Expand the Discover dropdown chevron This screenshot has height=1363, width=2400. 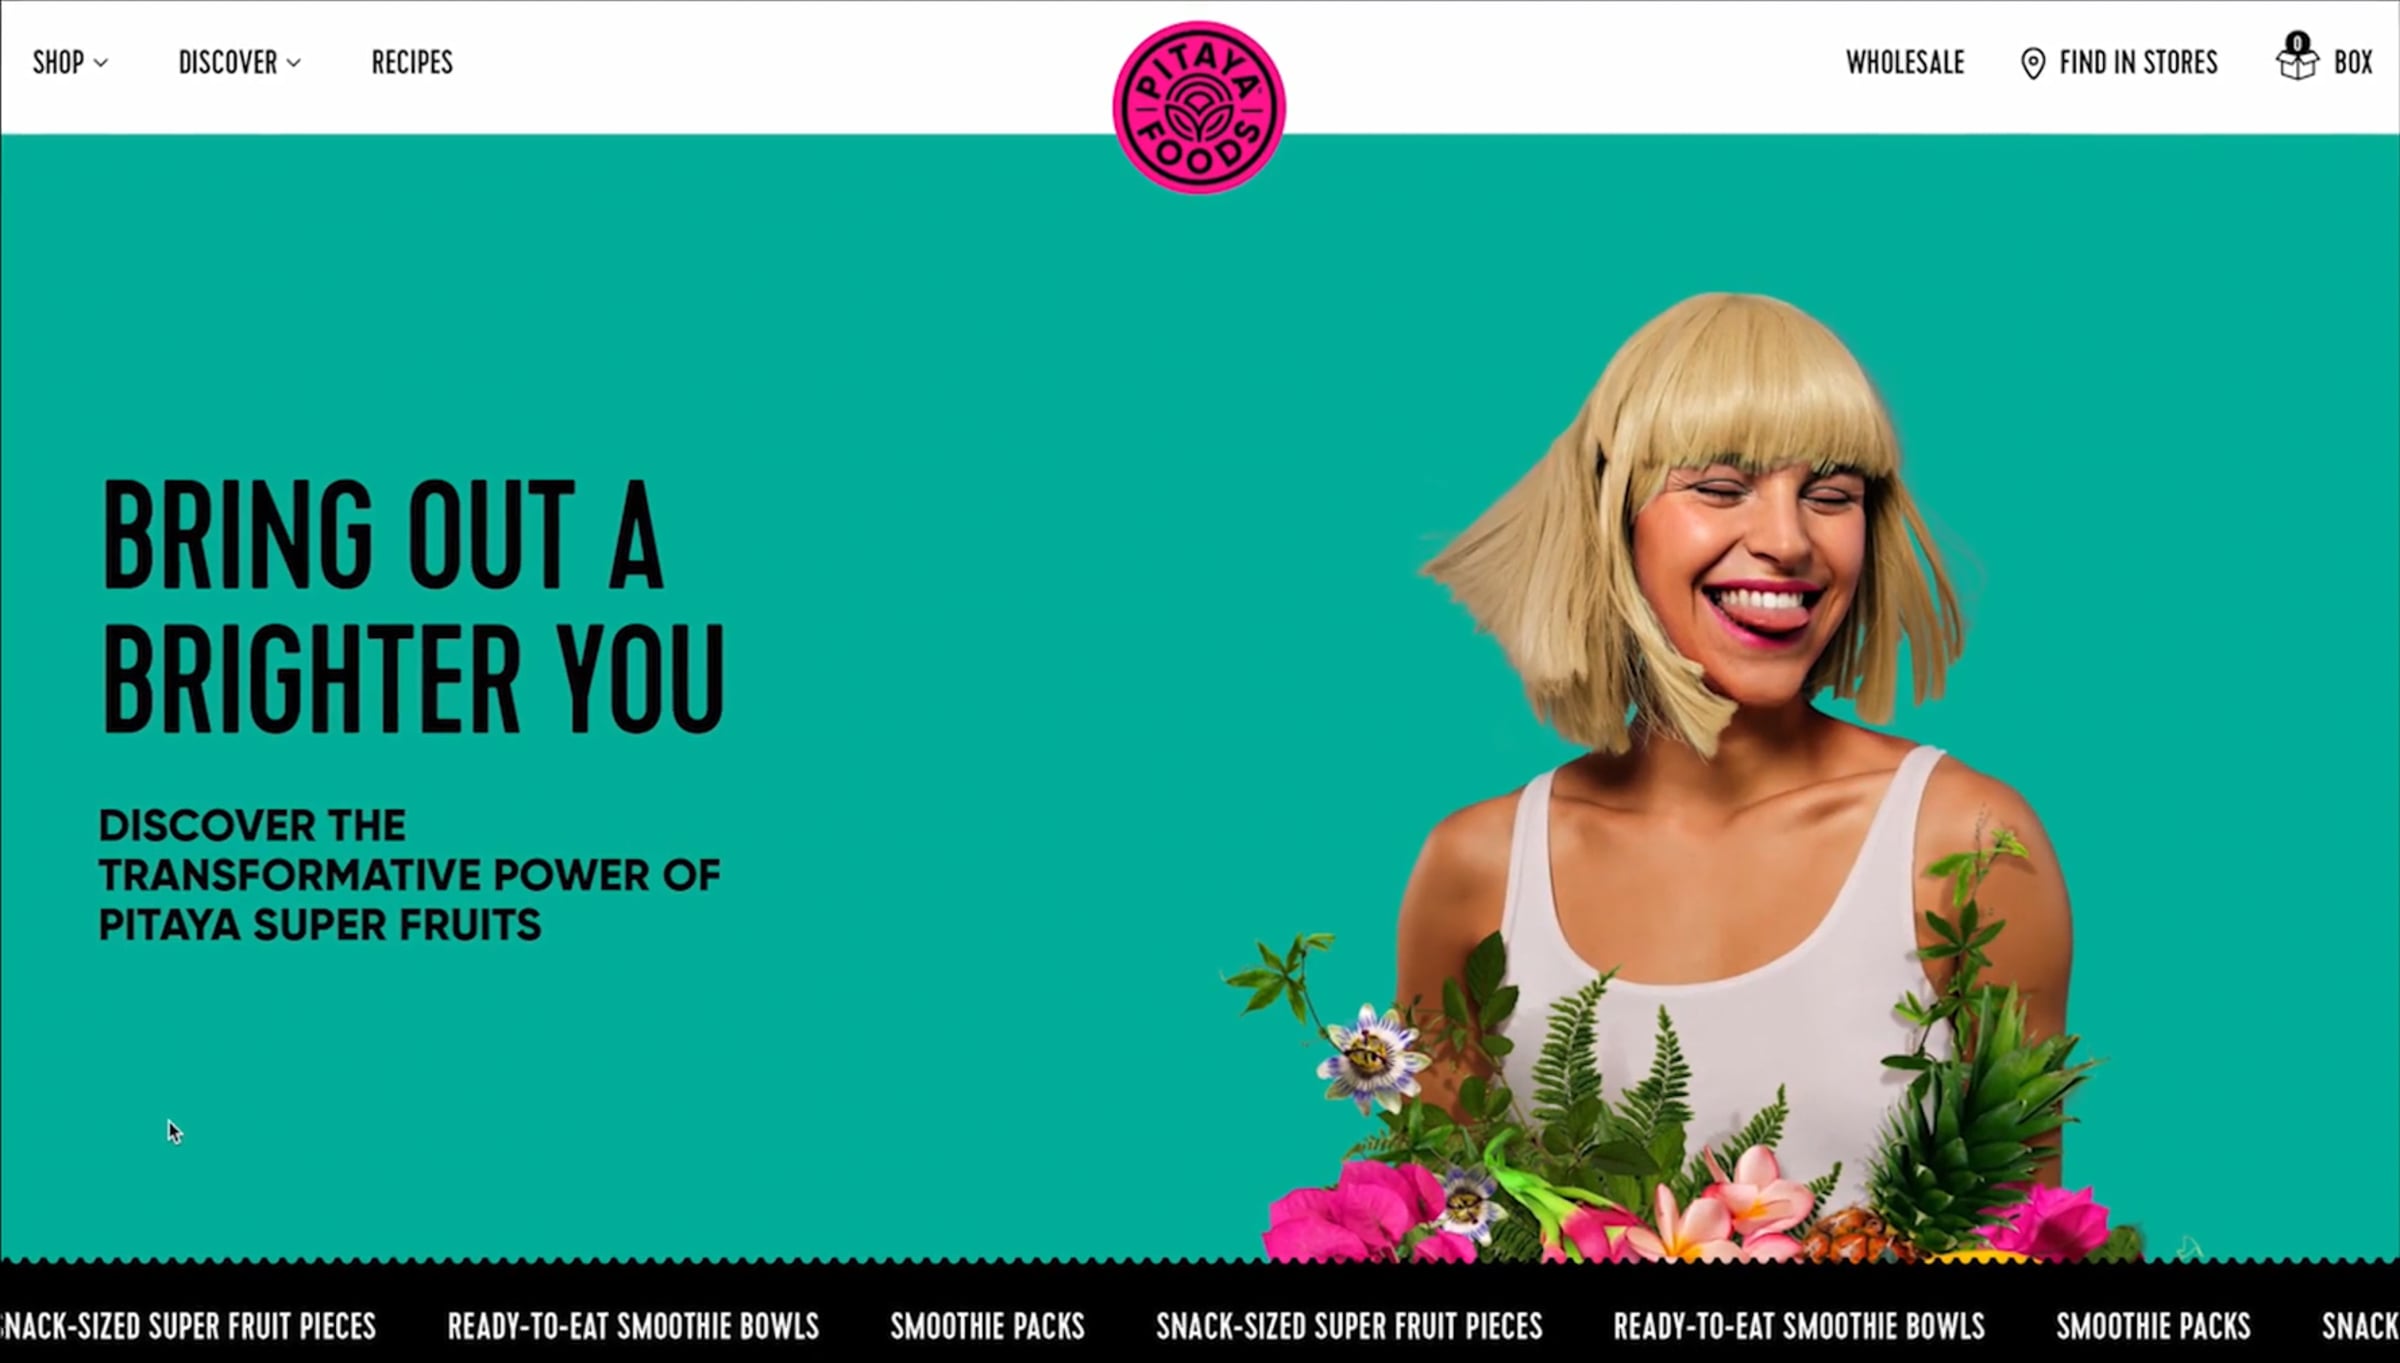293,63
